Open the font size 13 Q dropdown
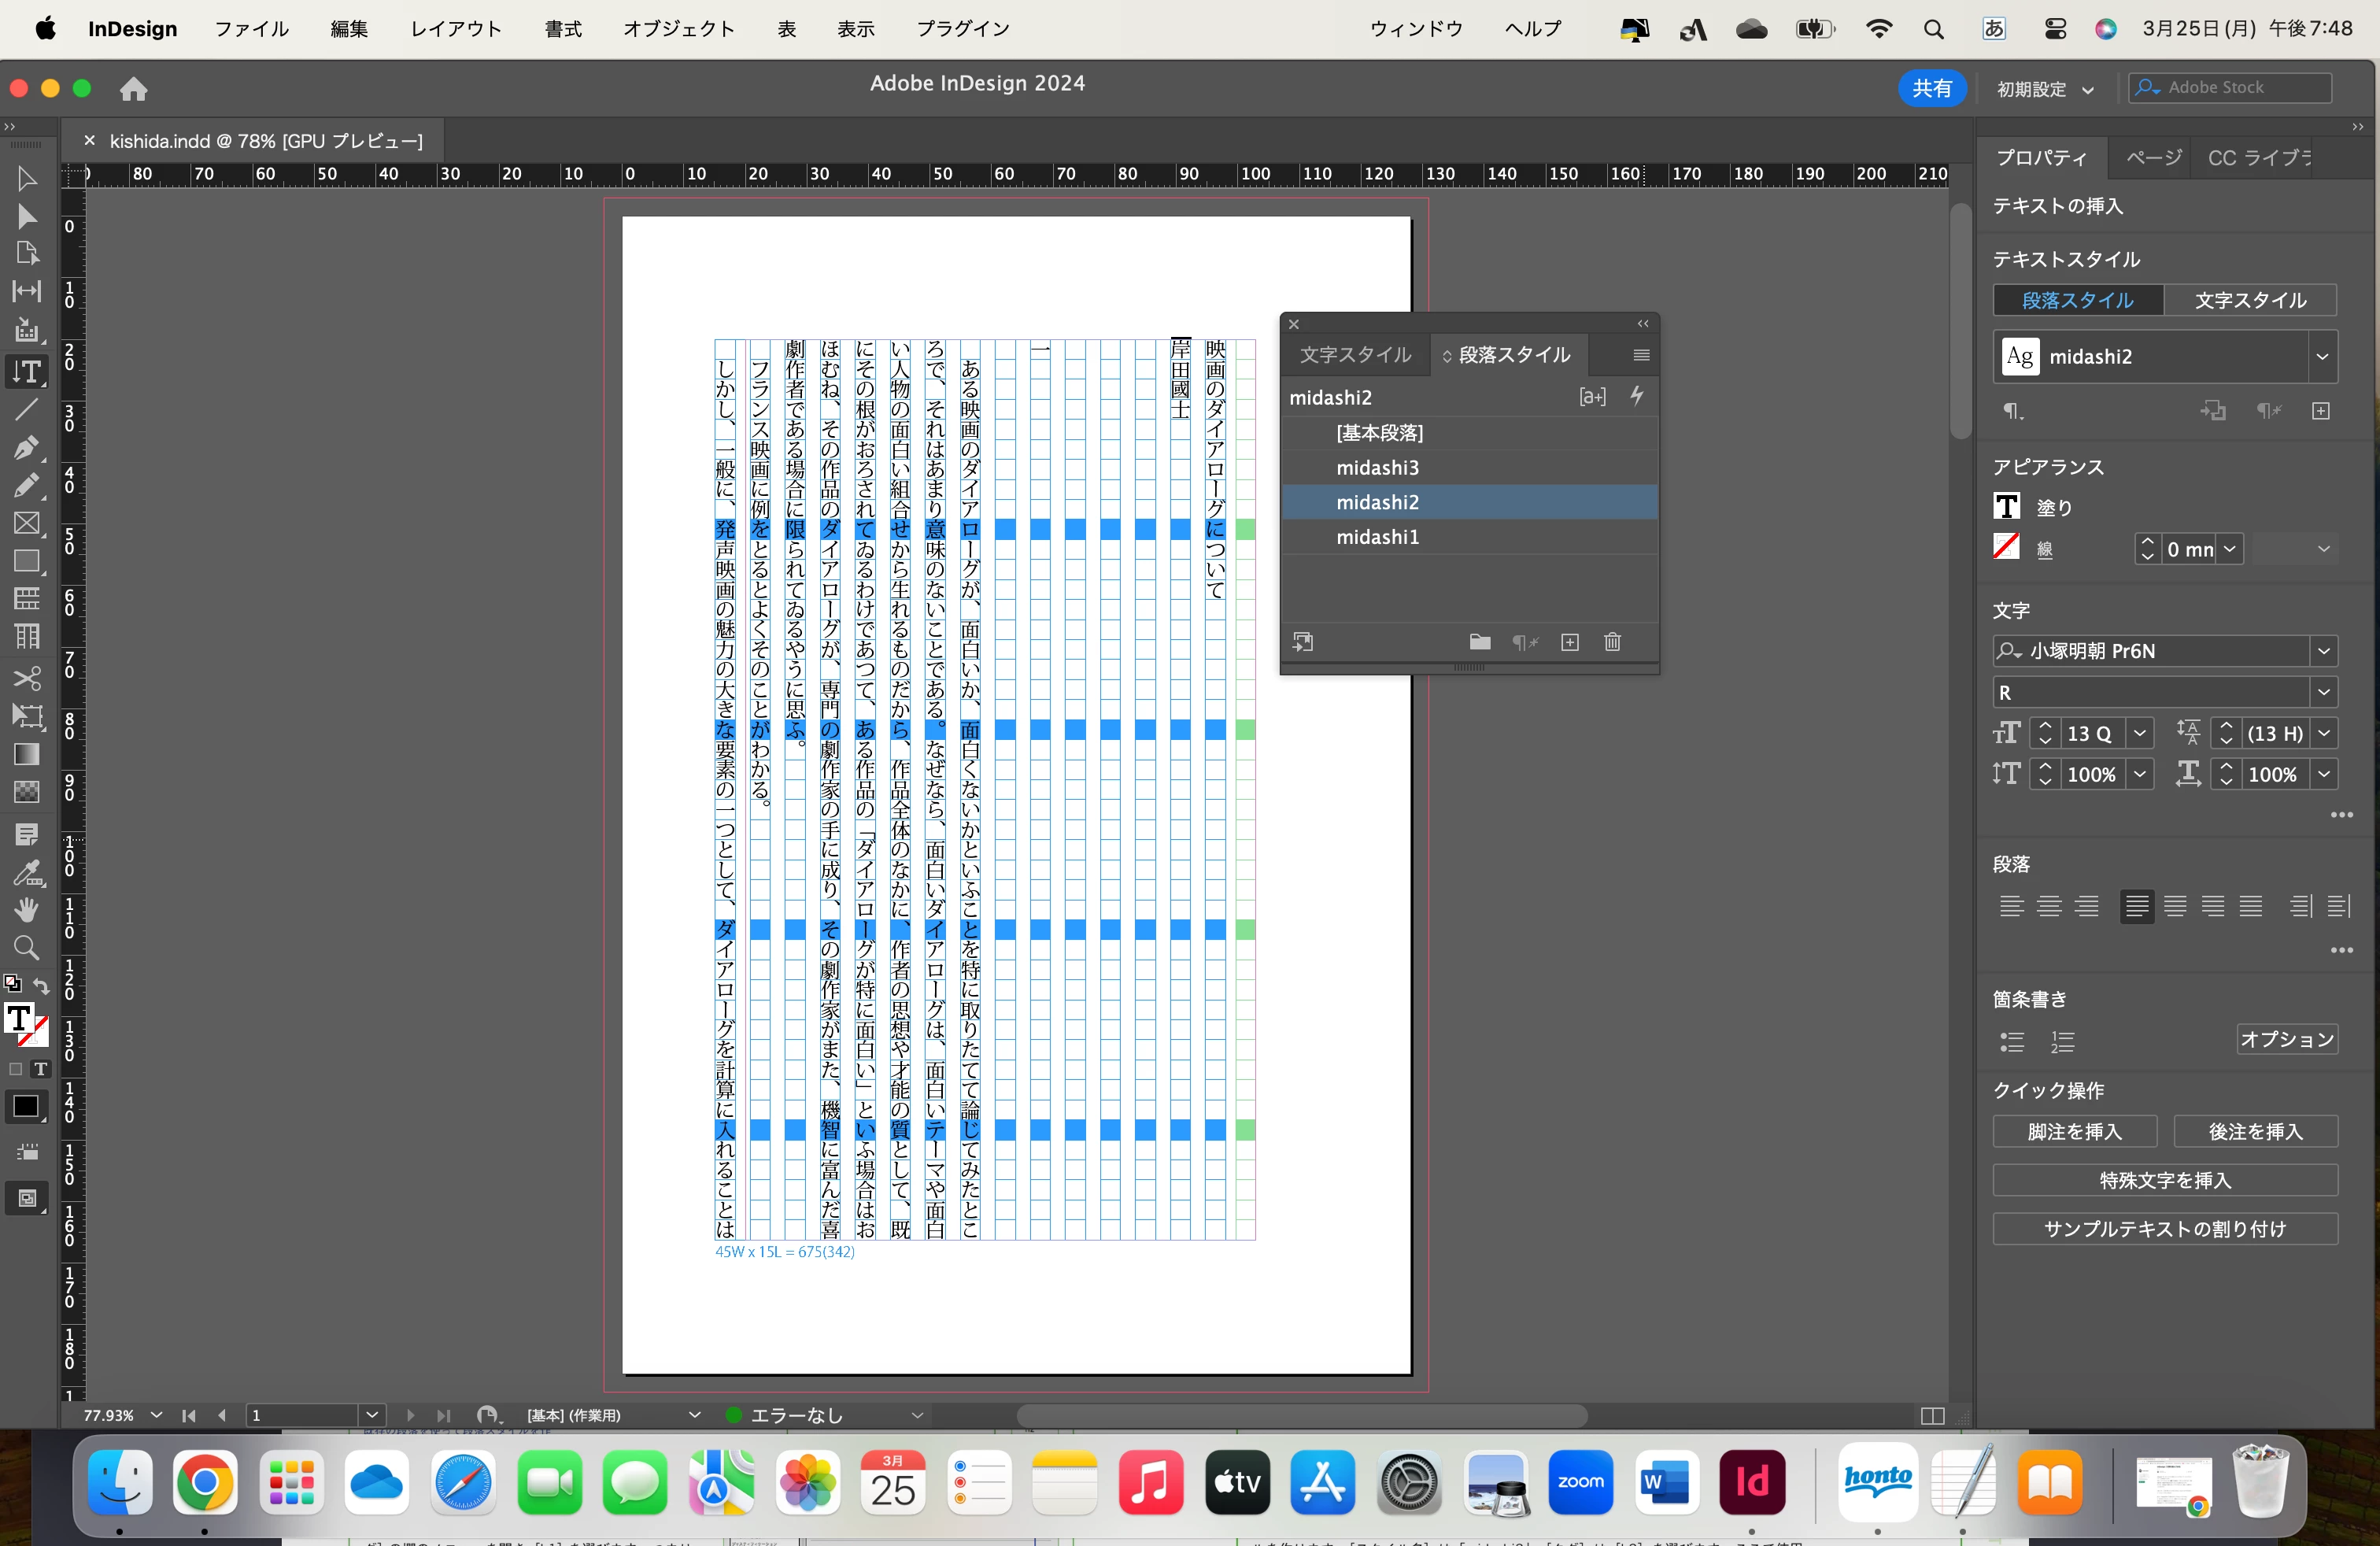This screenshot has width=2380, height=1546. click(2139, 733)
